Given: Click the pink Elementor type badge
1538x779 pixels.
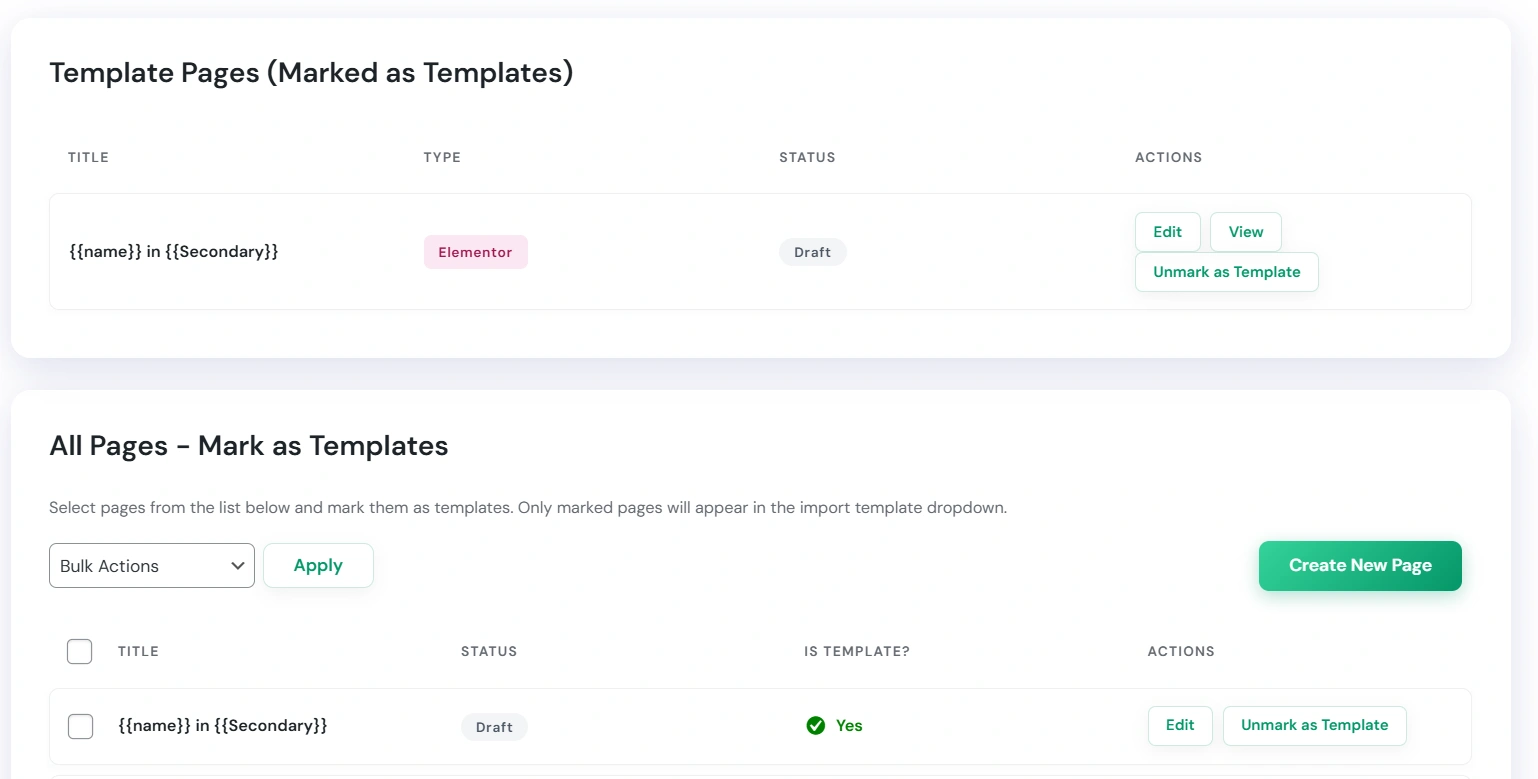Looking at the screenshot, I should point(475,252).
